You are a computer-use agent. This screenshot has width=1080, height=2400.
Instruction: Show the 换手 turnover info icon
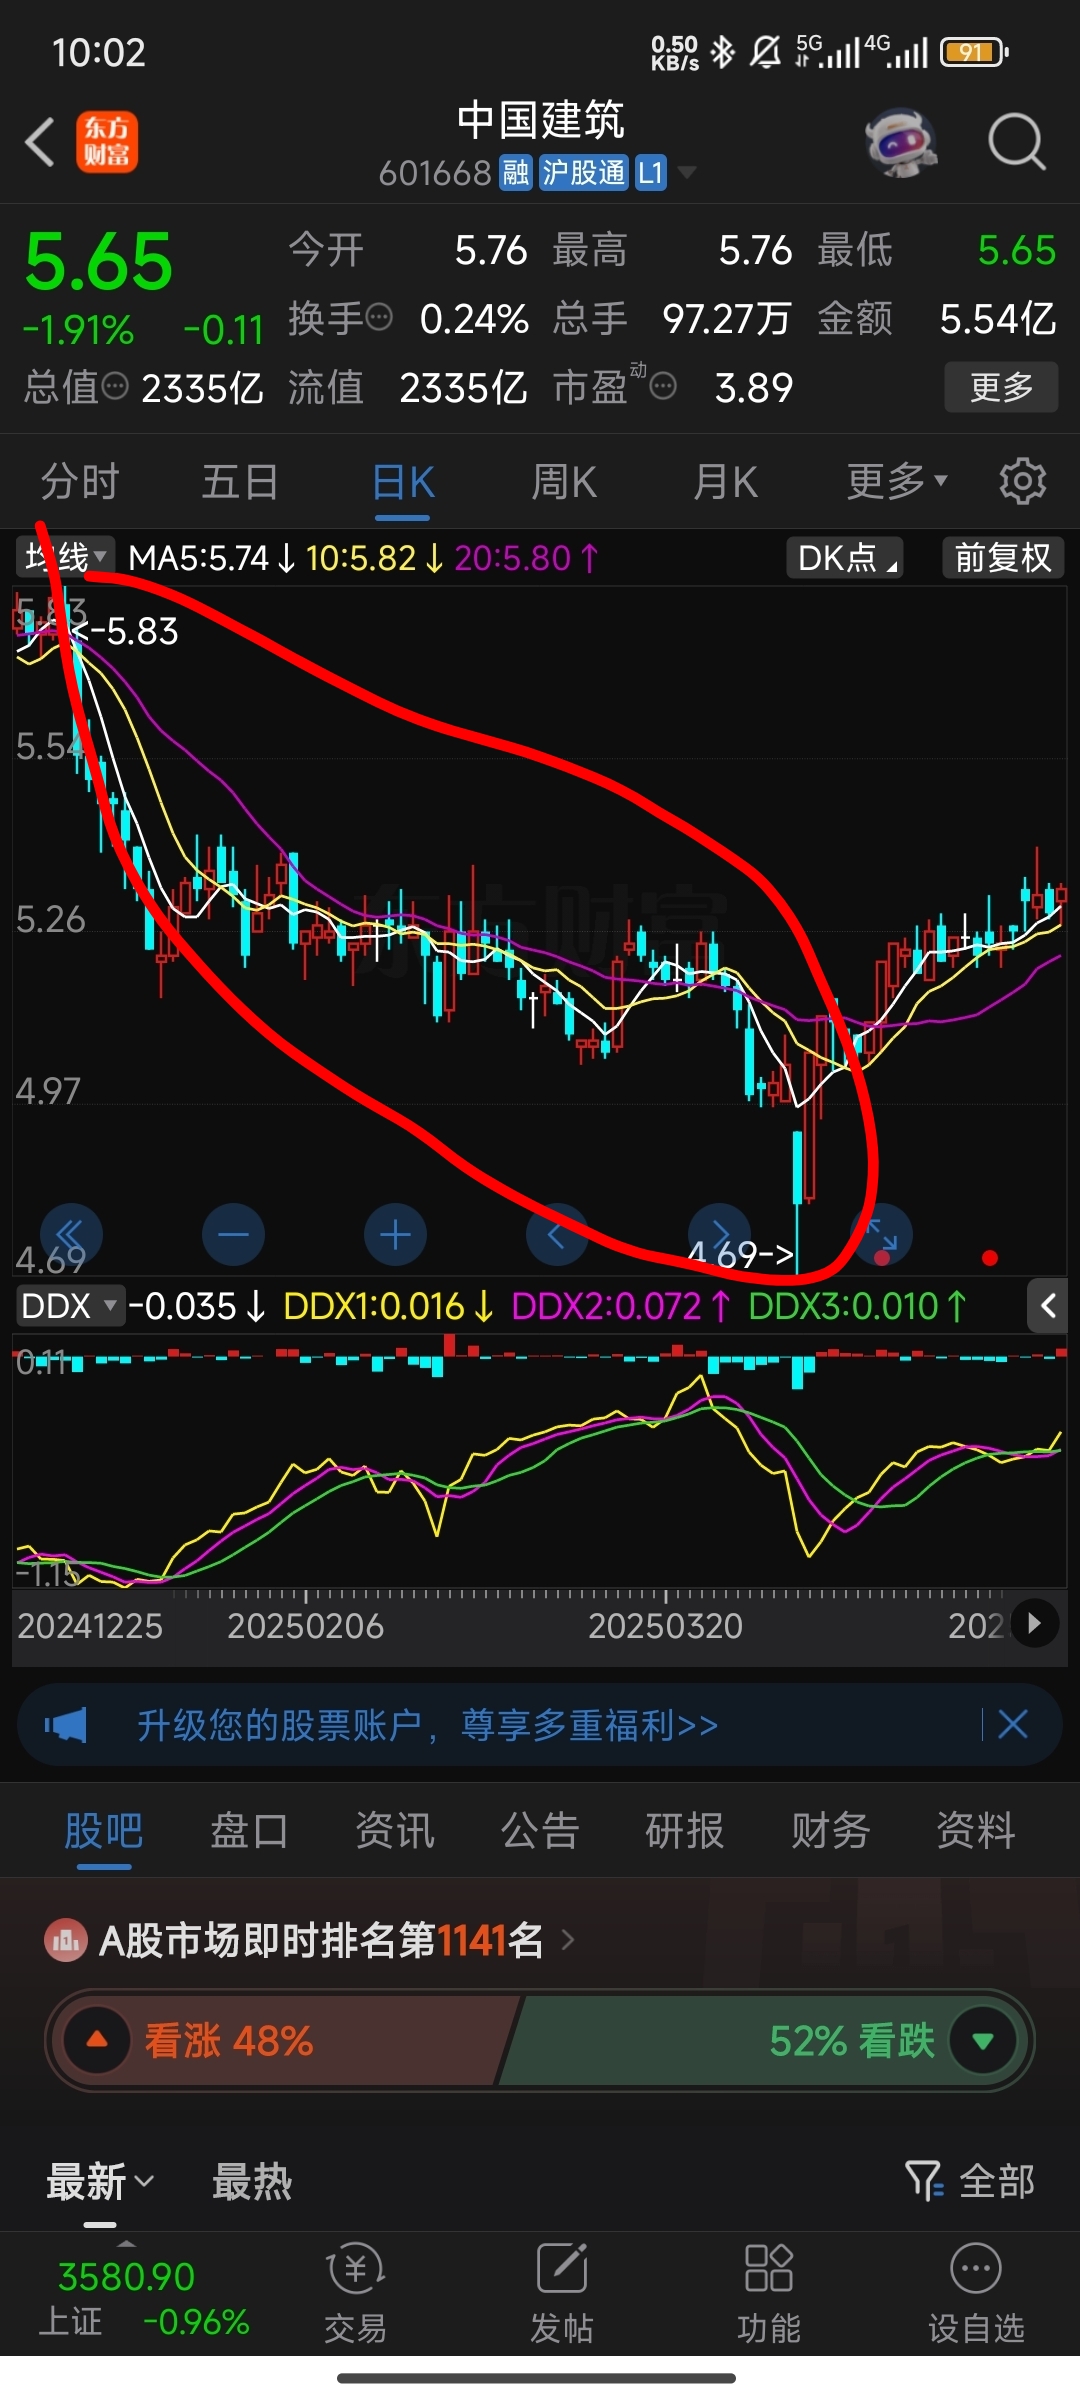tap(379, 318)
